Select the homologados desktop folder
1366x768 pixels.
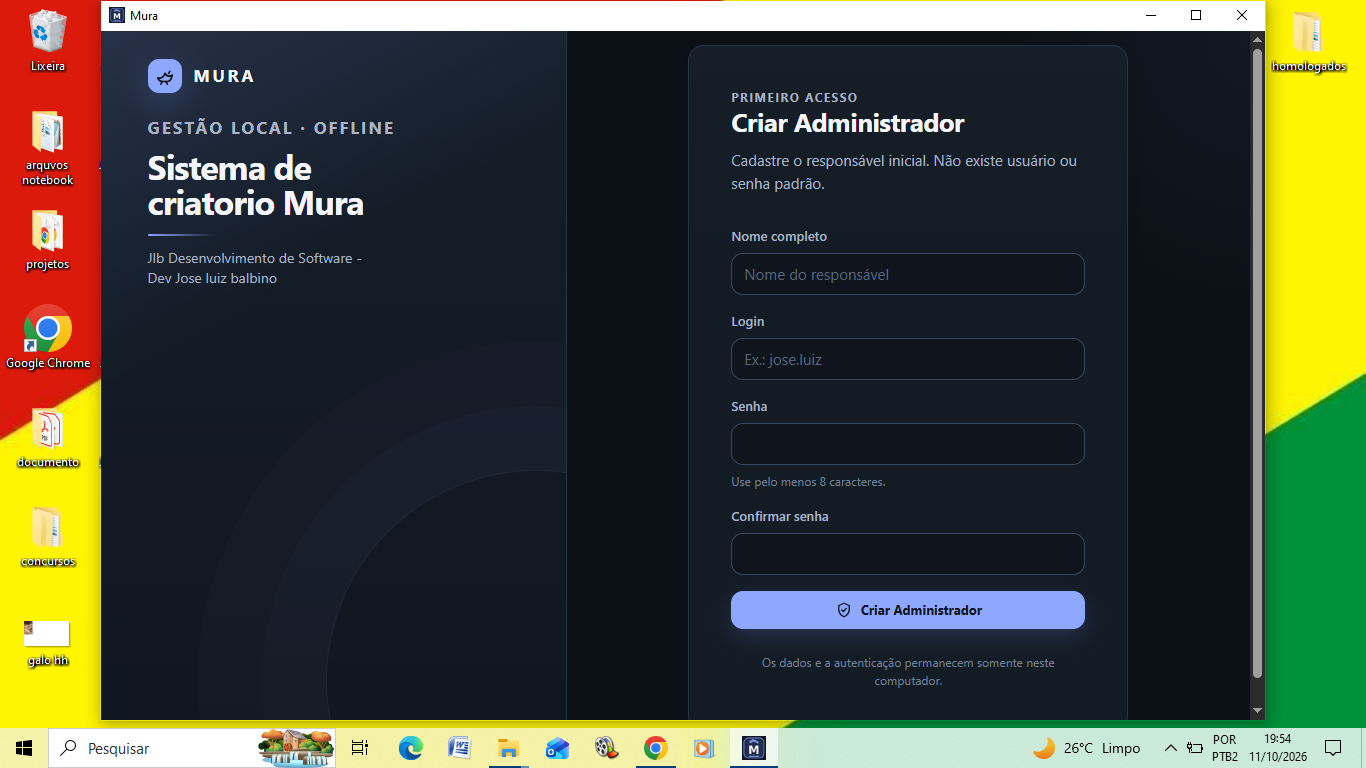click(x=1309, y=43)
